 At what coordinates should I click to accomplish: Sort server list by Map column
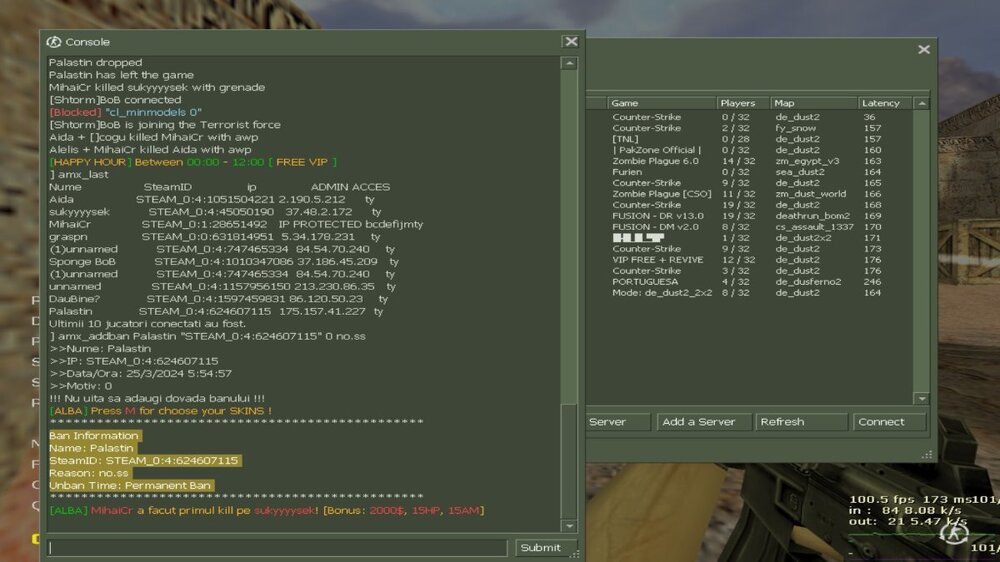coord(812,103)
